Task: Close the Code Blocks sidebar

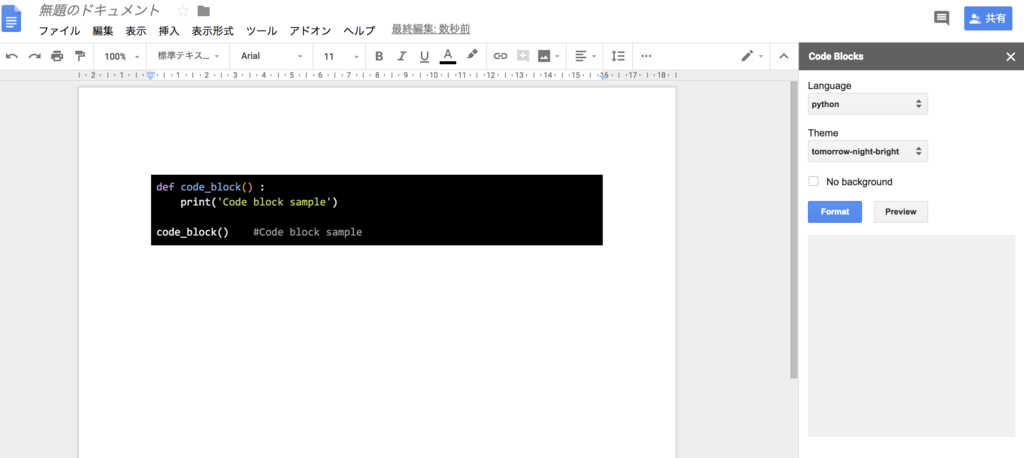Action: coord(1011,57)
